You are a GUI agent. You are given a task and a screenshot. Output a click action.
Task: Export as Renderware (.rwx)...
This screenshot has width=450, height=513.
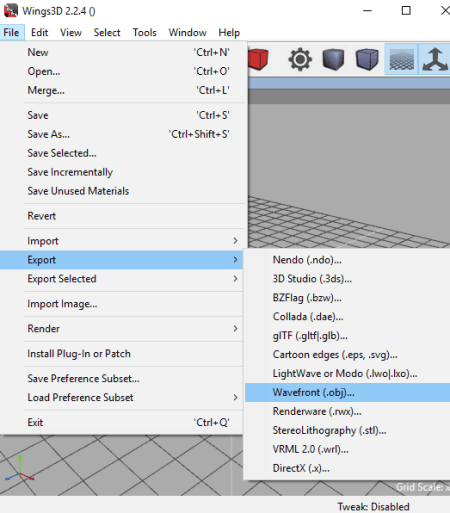coord(347,411)
